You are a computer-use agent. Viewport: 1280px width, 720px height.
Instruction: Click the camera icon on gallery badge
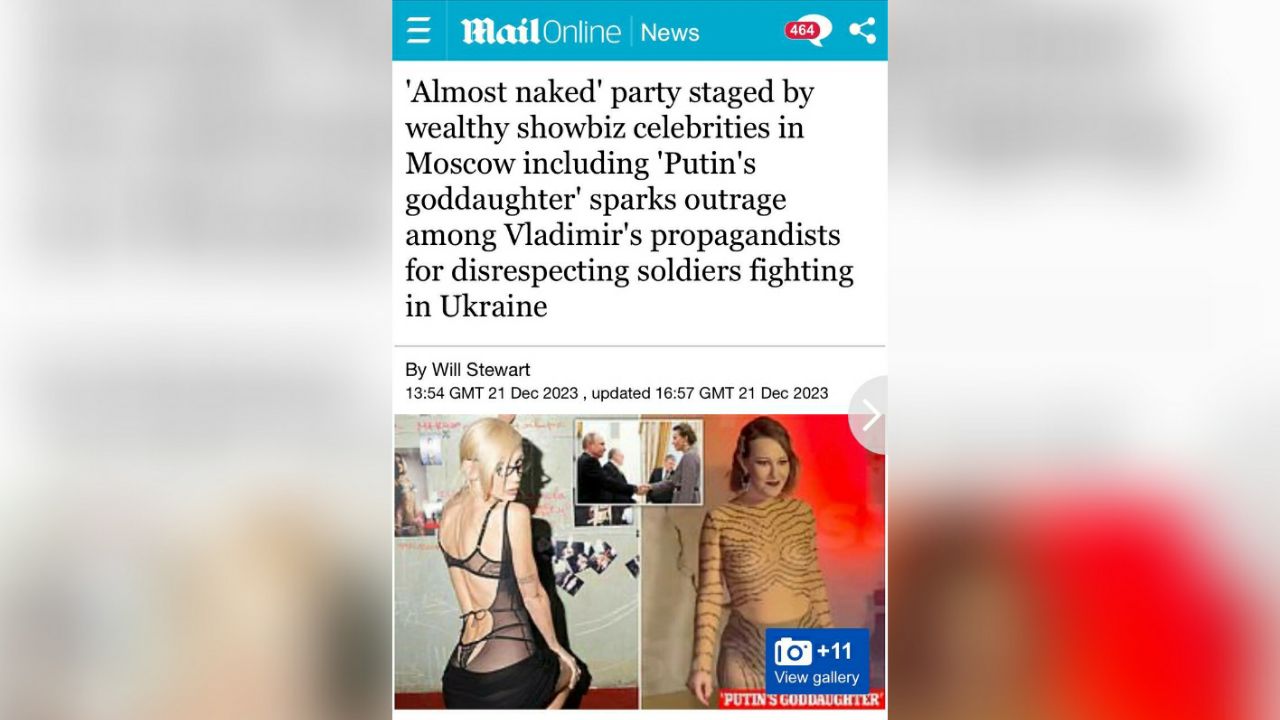[793, 652]
